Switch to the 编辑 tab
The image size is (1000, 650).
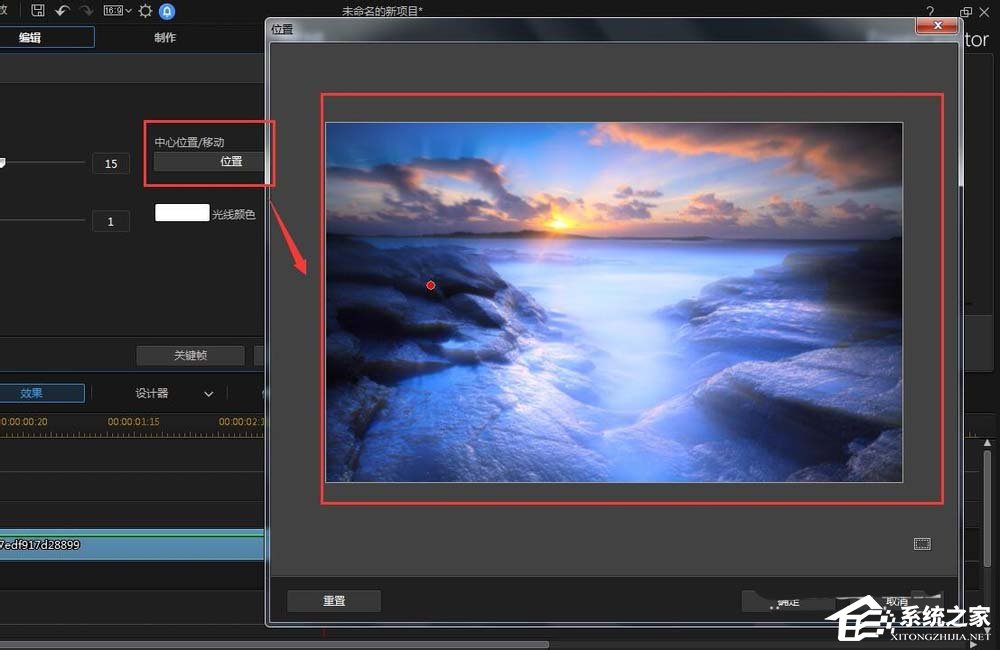(x=30, y=37)
